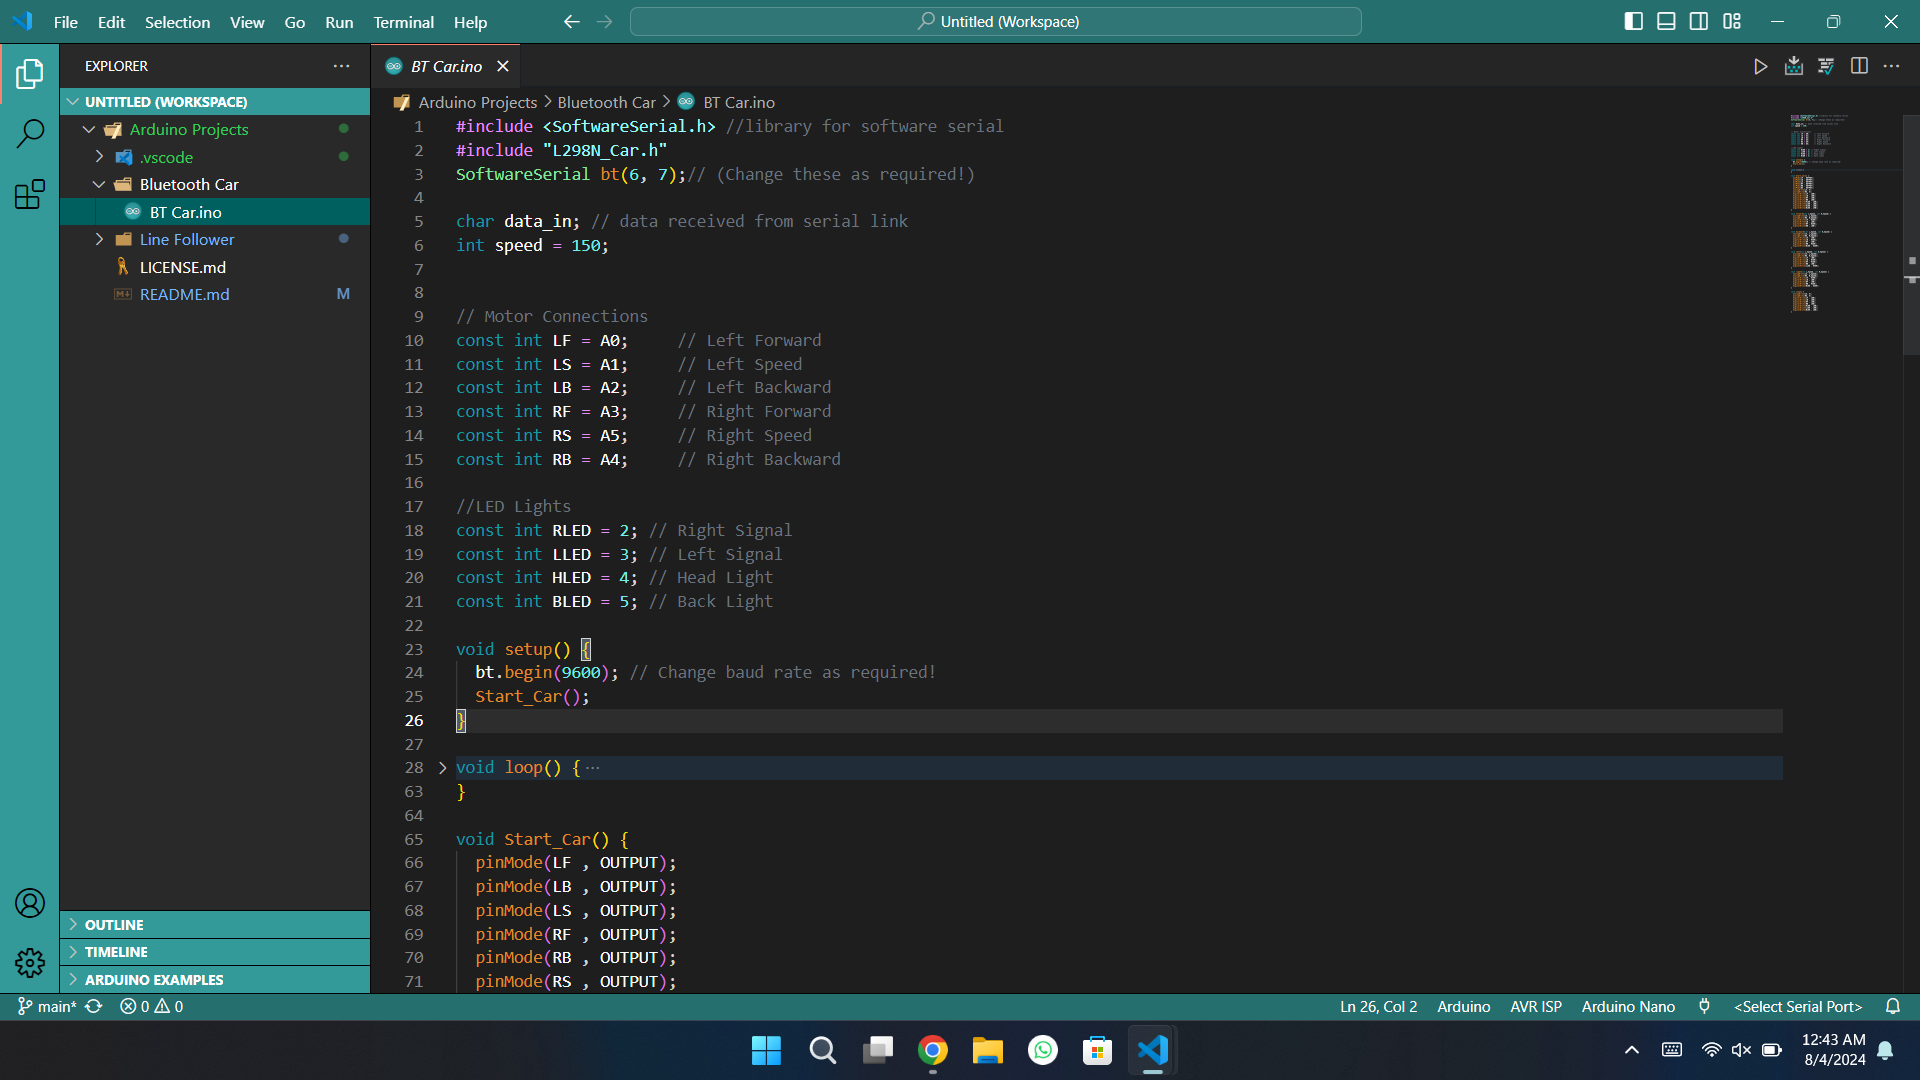The image size is (1920, 1080).
Task: Click Arduino Nano board selector
Action: click(1627, 1007)
